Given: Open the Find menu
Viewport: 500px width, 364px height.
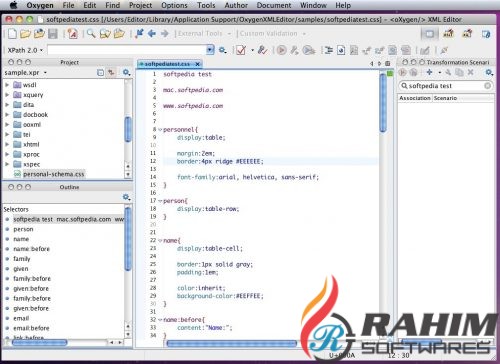Looking at the screenshot, I should click(x=112, y=5).
